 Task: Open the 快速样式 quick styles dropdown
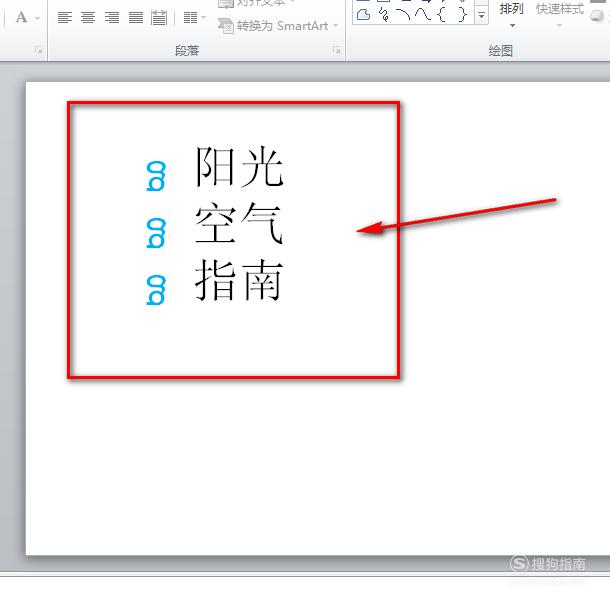560,14
